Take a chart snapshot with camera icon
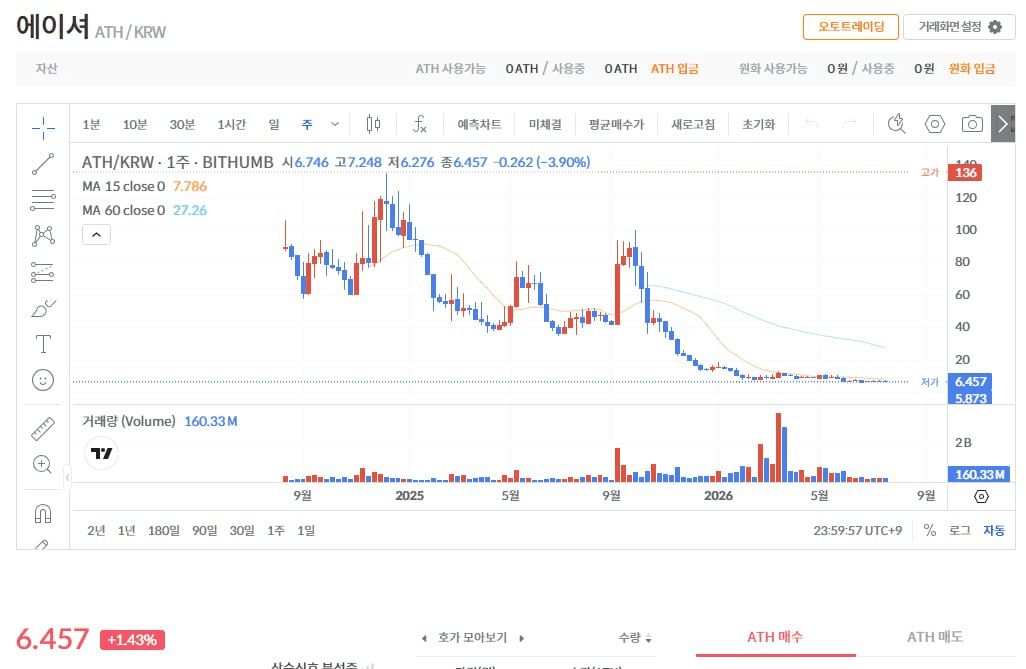Image resolution: width=1026 pixels, height=669 pixels. coord(972,124)
